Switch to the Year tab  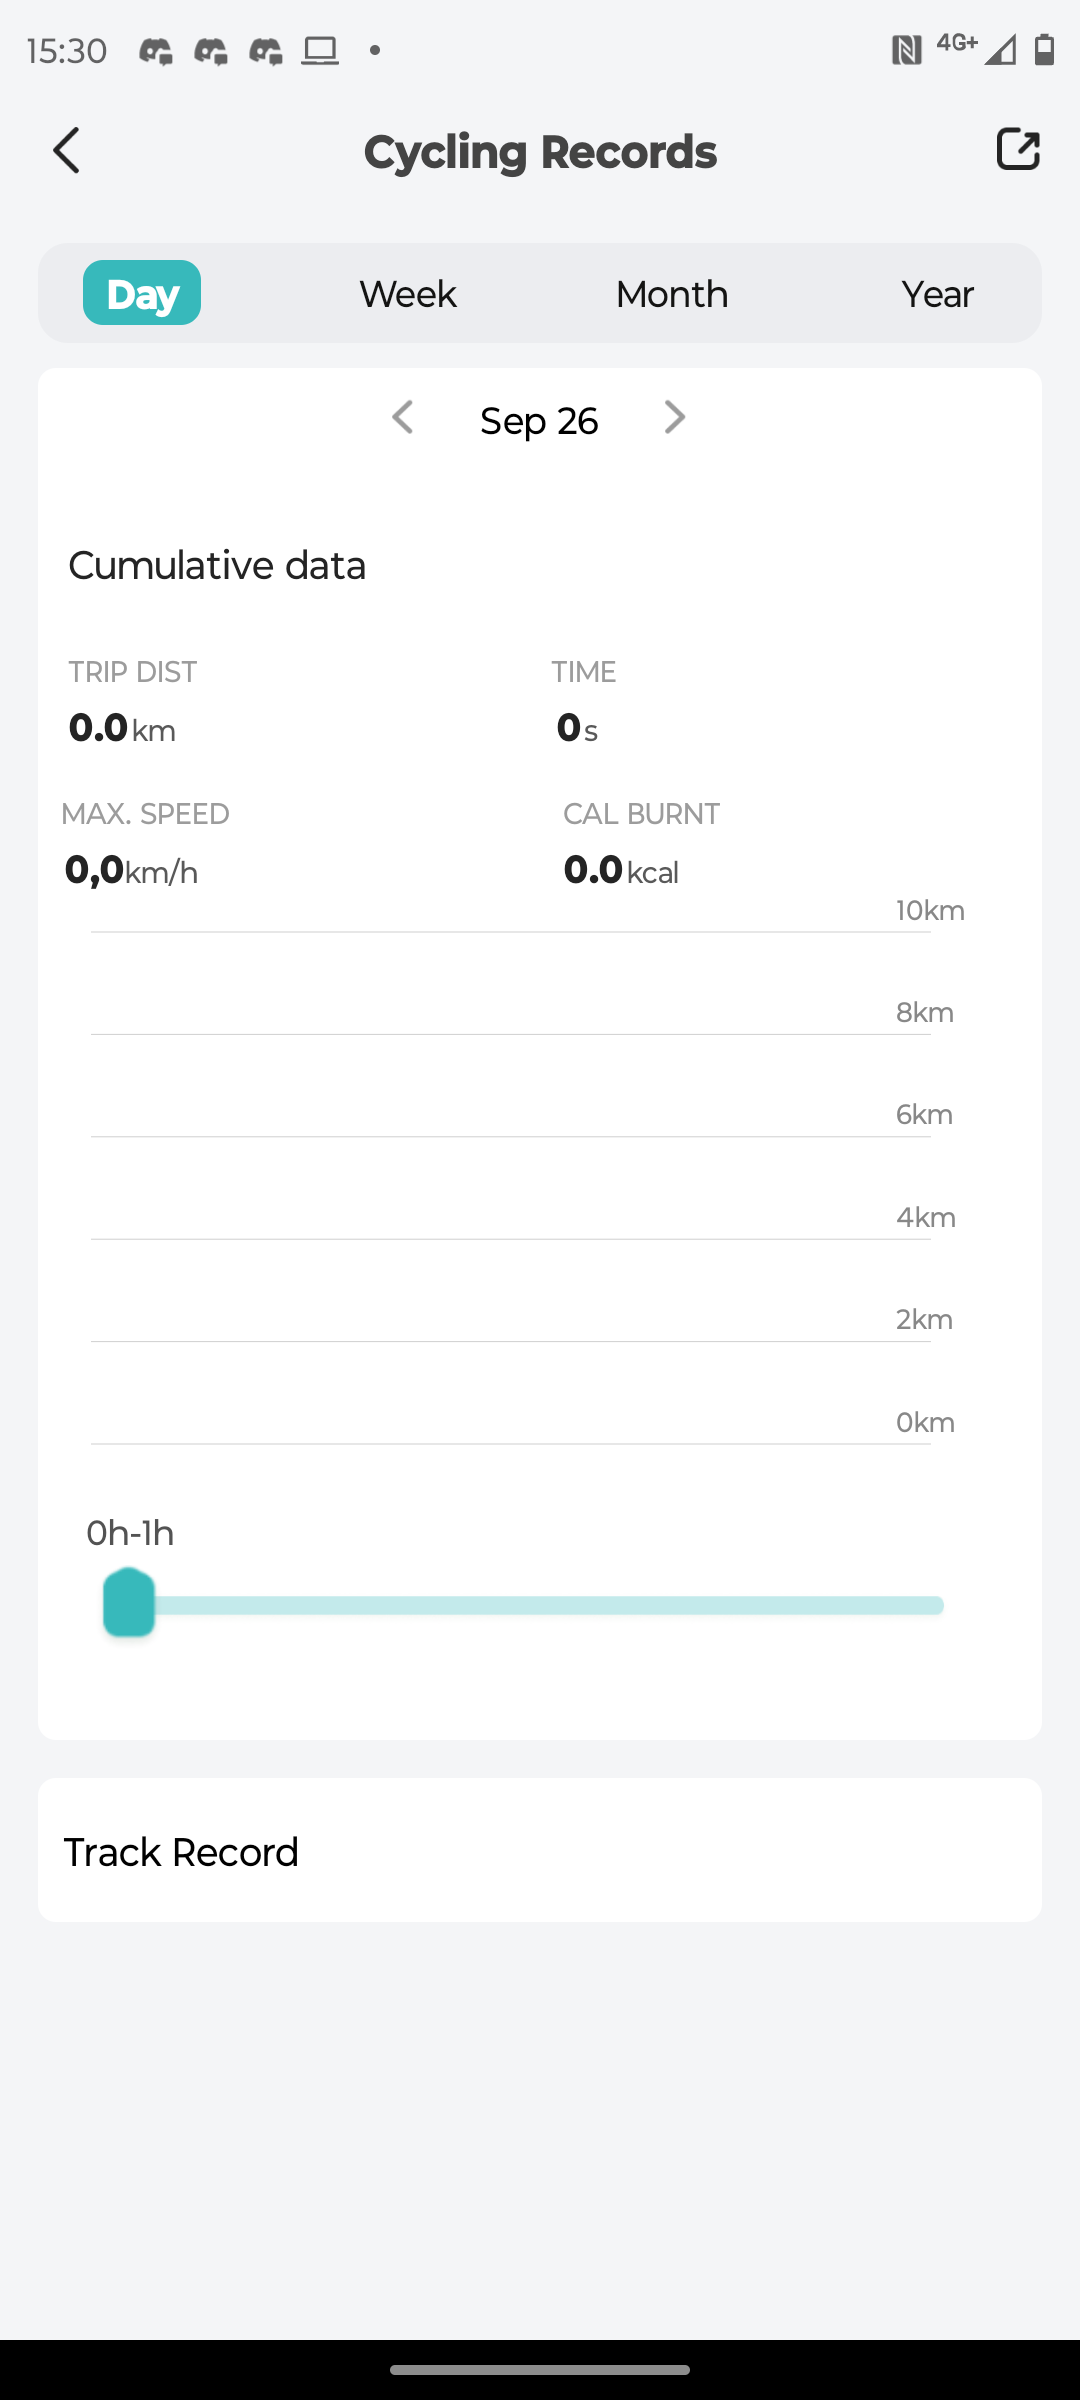point(937,294)
